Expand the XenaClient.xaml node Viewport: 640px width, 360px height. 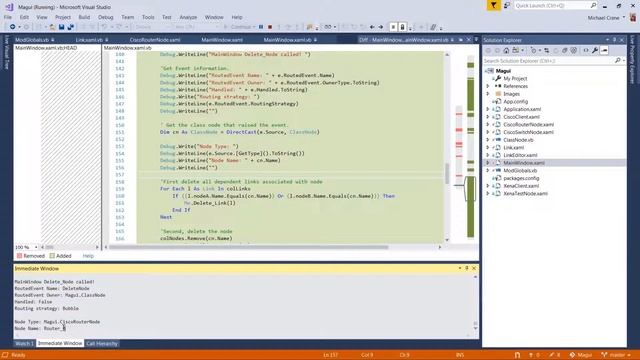point(488,186)
